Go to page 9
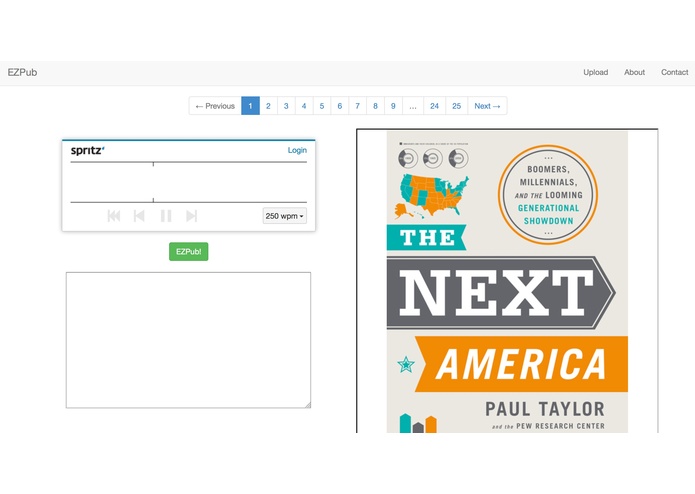This screenshot has width=695, height=494. click(x=393, y=106)
